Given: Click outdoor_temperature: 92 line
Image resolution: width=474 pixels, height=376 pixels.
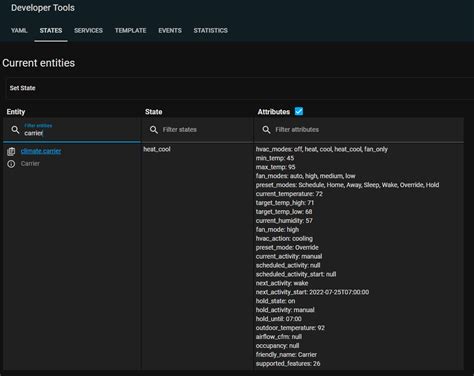Looking at the screenshot, I should tap(290, 328).
